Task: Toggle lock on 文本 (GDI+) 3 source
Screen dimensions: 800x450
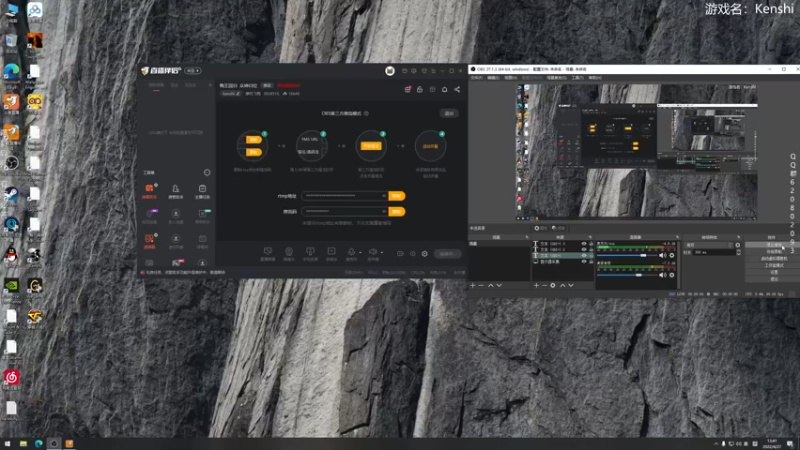Action: [591, 244]
